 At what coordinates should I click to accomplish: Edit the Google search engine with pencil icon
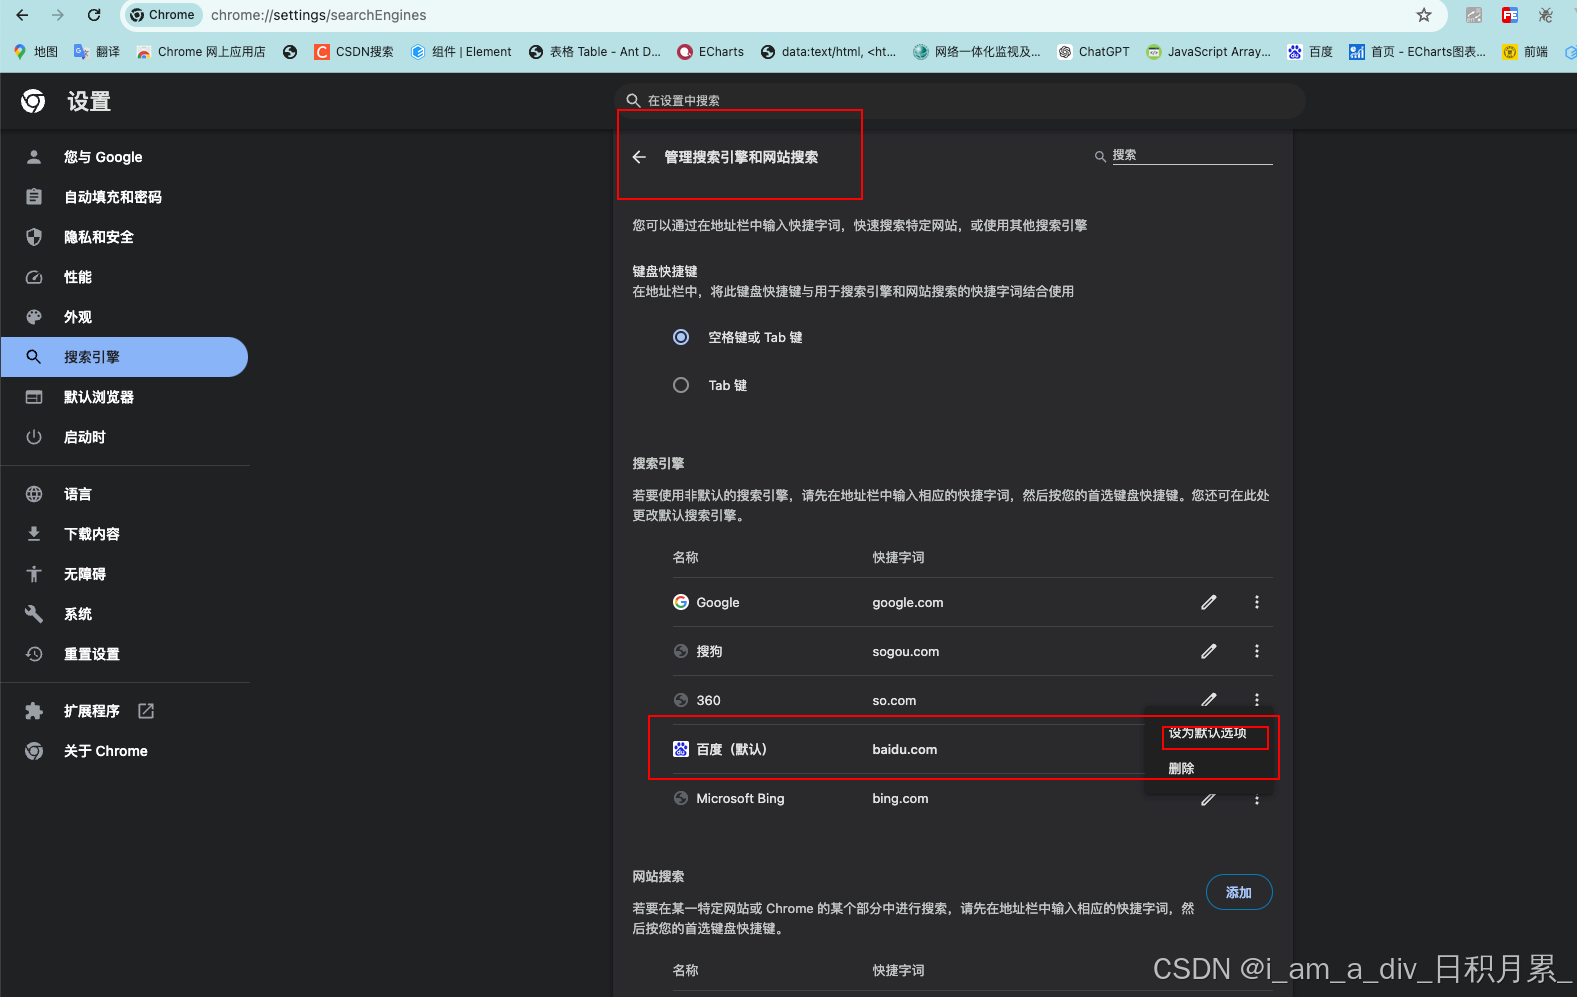pos(1209,602)
